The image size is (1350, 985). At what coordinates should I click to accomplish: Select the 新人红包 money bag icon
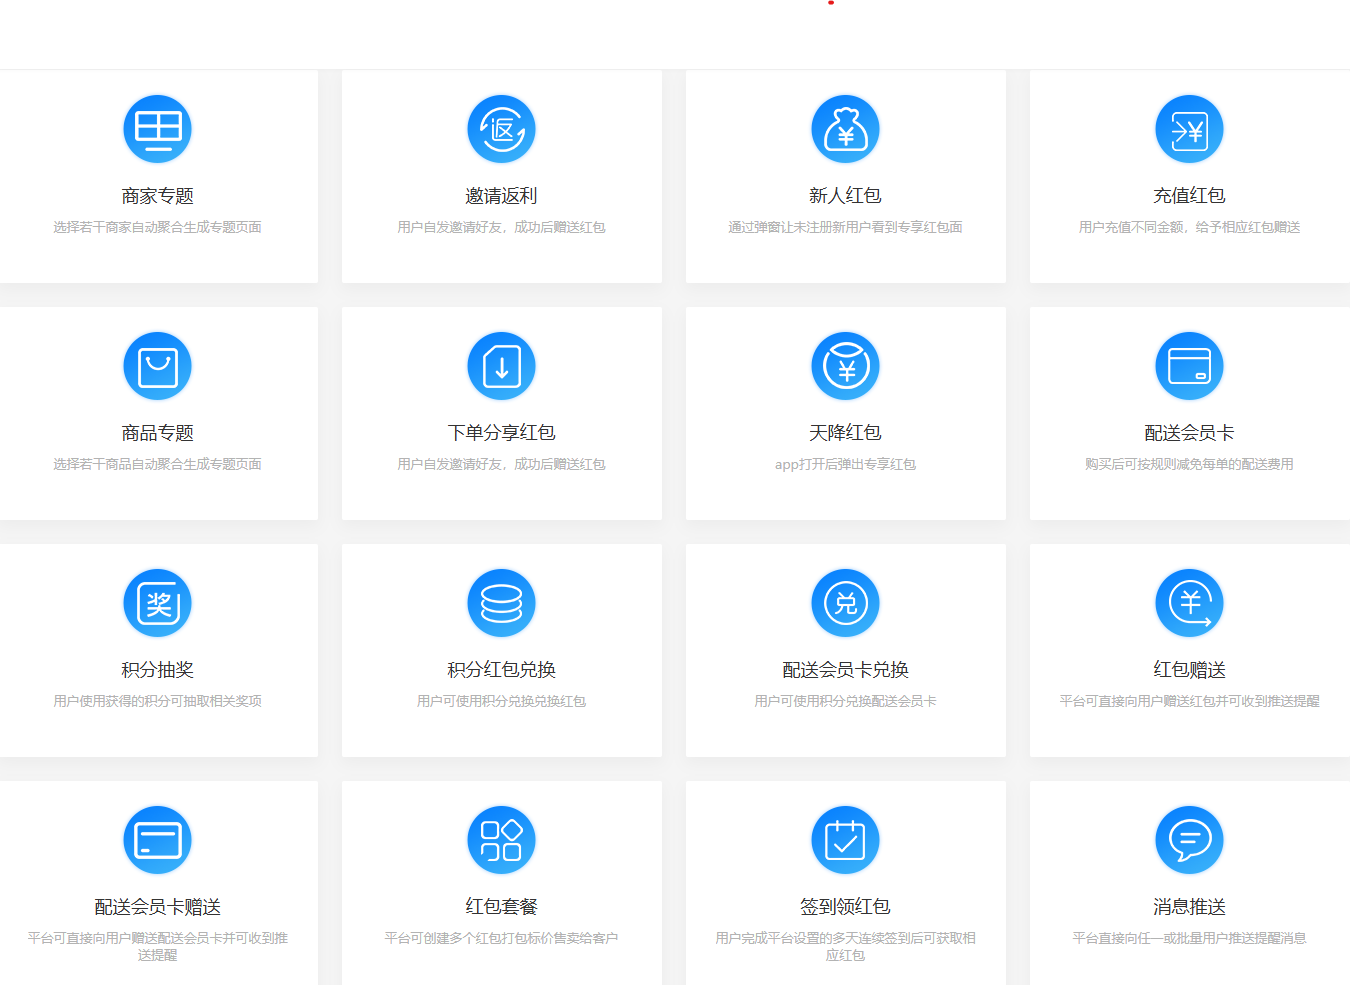pos(845,129)
